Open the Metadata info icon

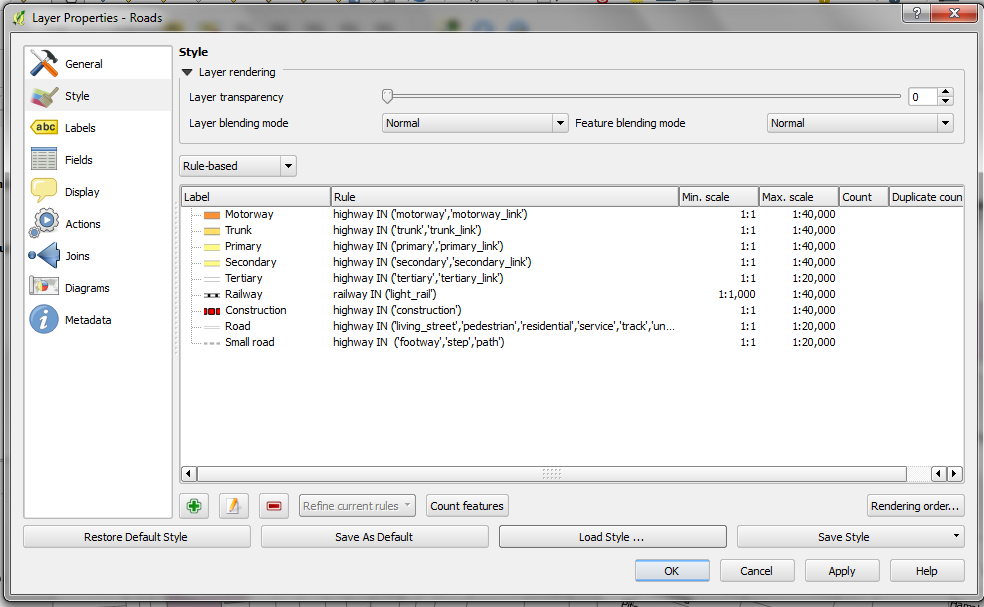[44, 320]
